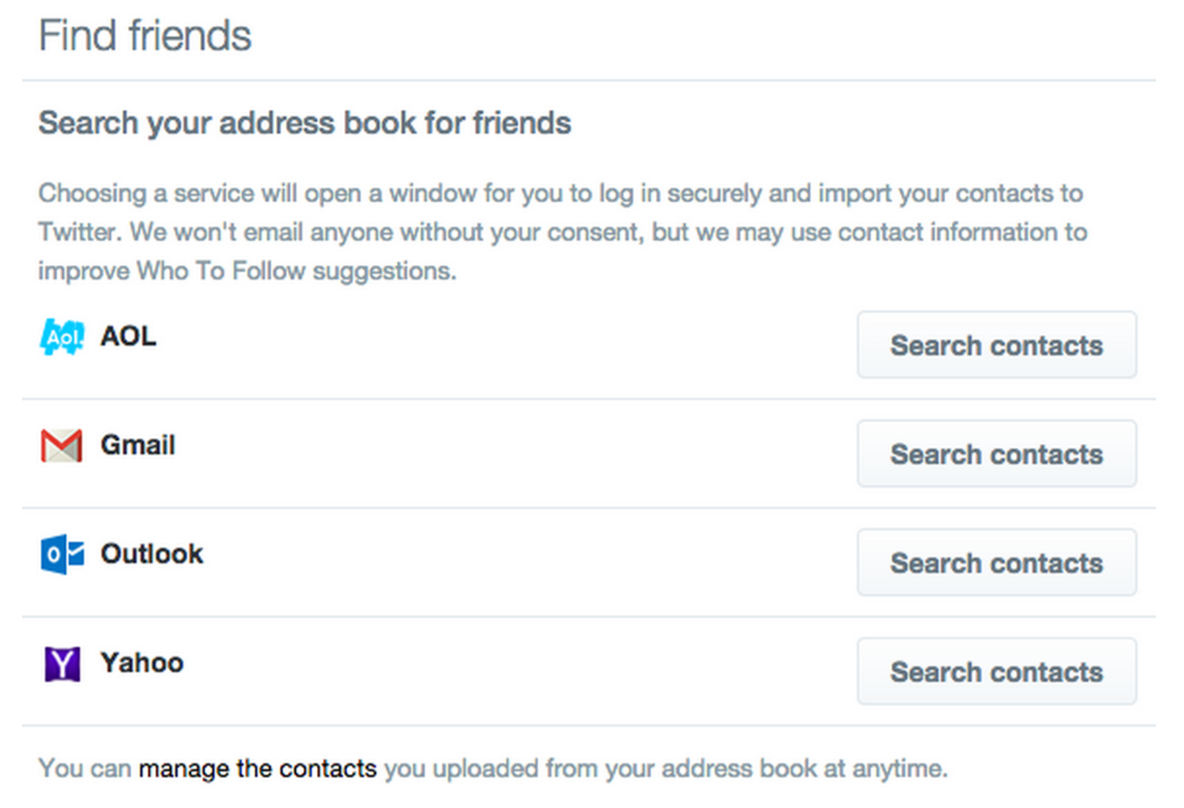Search contacts from AOL
1184x808 pixels.
996,345
